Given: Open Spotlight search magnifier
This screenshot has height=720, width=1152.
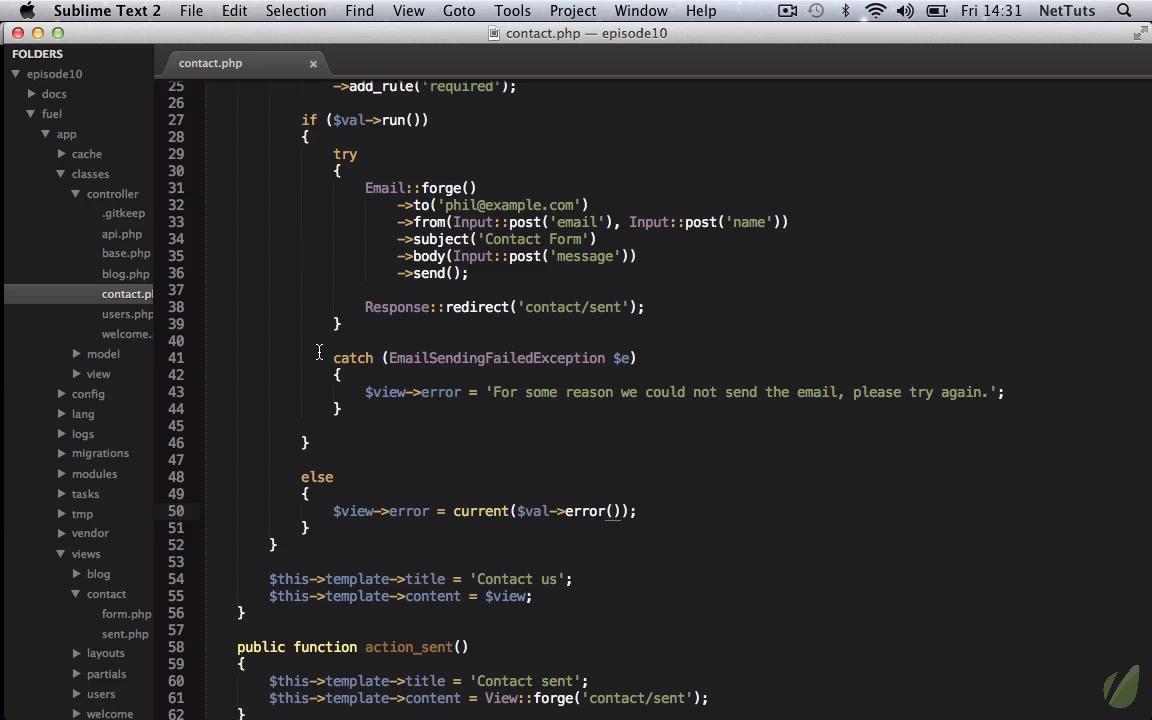Looking at the screenshot, I should tap(1123, 10).
